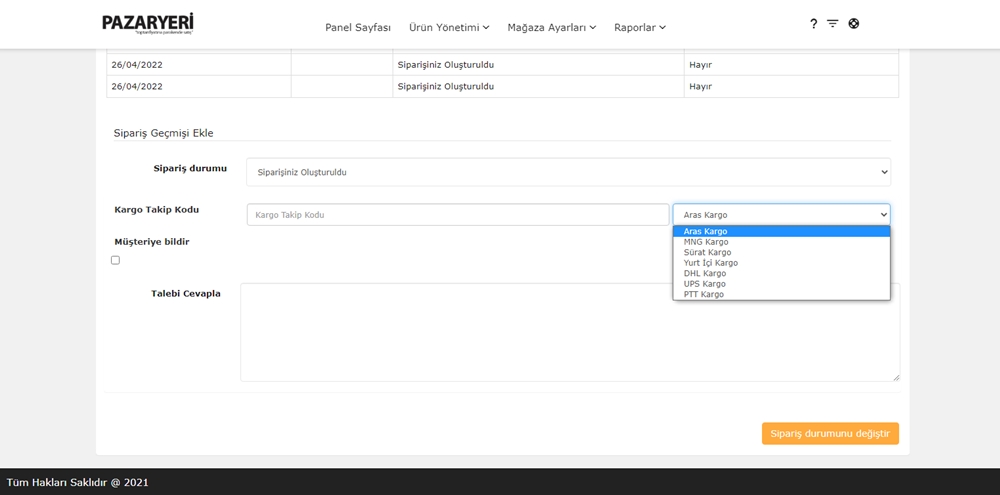The height and width of the screenshot is (495, 1000).
Task: Click inside the Talebi Cevapla textarea
Action: tap(570, 332)
